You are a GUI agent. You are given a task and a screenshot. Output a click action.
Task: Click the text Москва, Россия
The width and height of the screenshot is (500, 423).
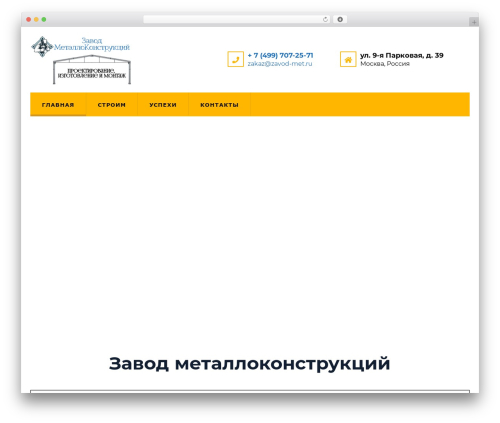click(385, 64)
